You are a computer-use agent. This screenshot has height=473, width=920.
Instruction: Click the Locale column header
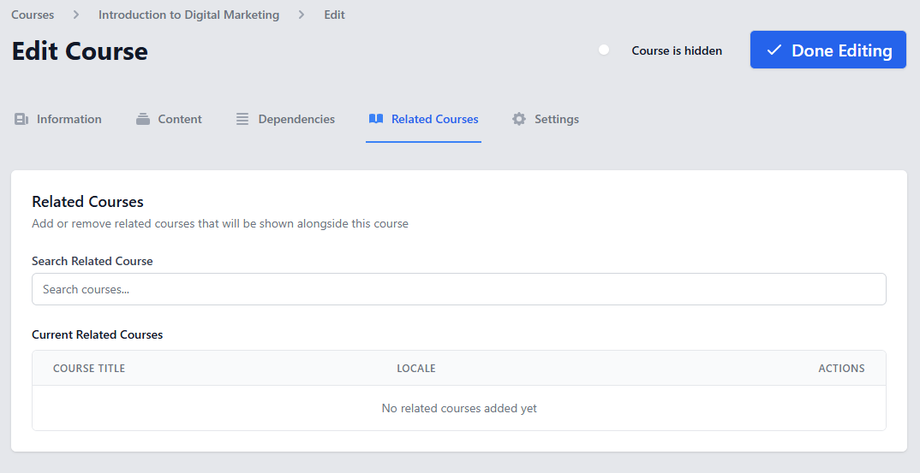pyautogui.click(x=416, y=368)
